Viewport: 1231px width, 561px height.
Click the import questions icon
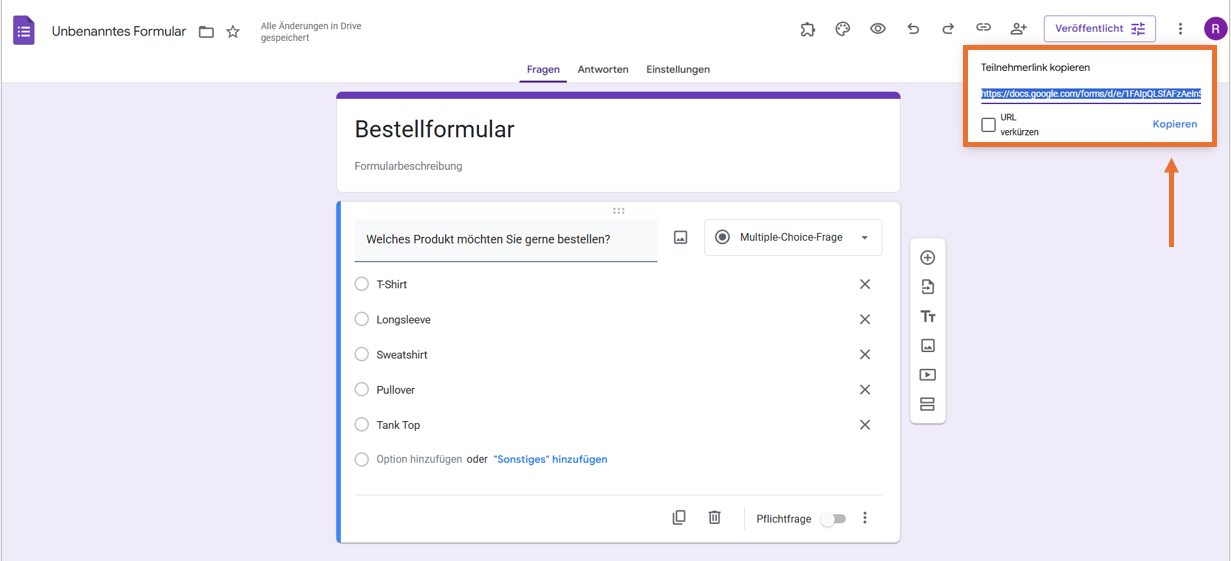(x=928, y=287)
